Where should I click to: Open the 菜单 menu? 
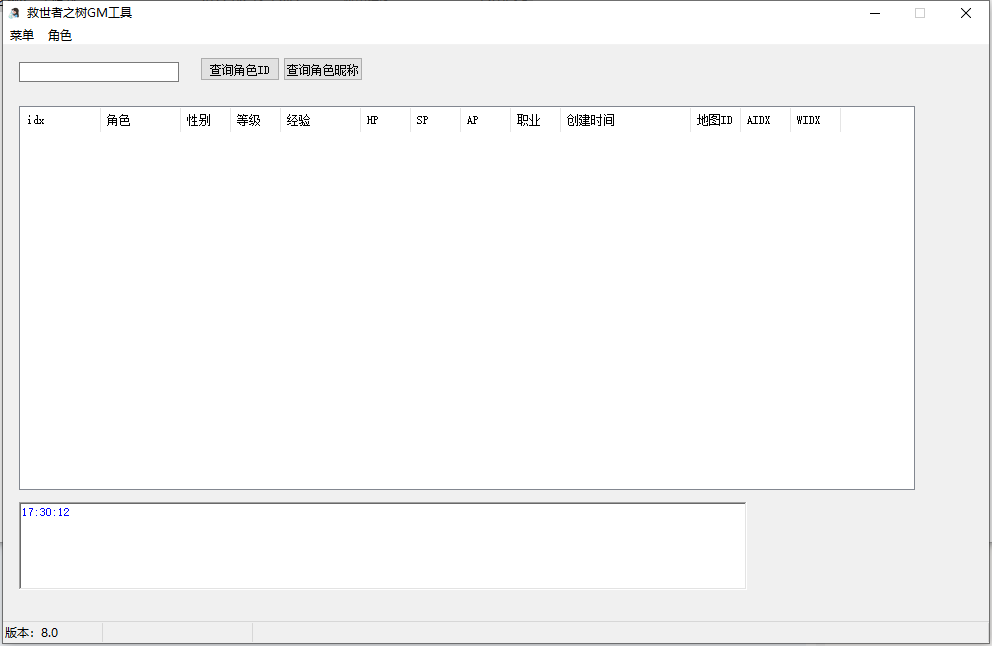[x=22, y=35]
